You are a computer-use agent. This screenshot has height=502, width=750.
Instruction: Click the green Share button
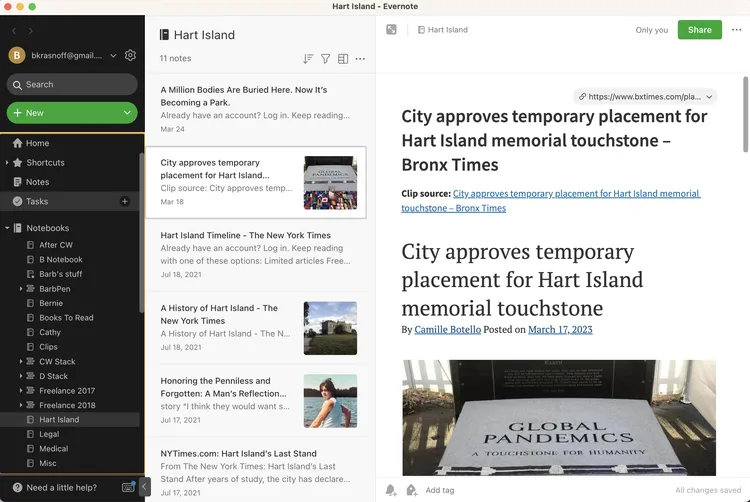click(699, 30)
